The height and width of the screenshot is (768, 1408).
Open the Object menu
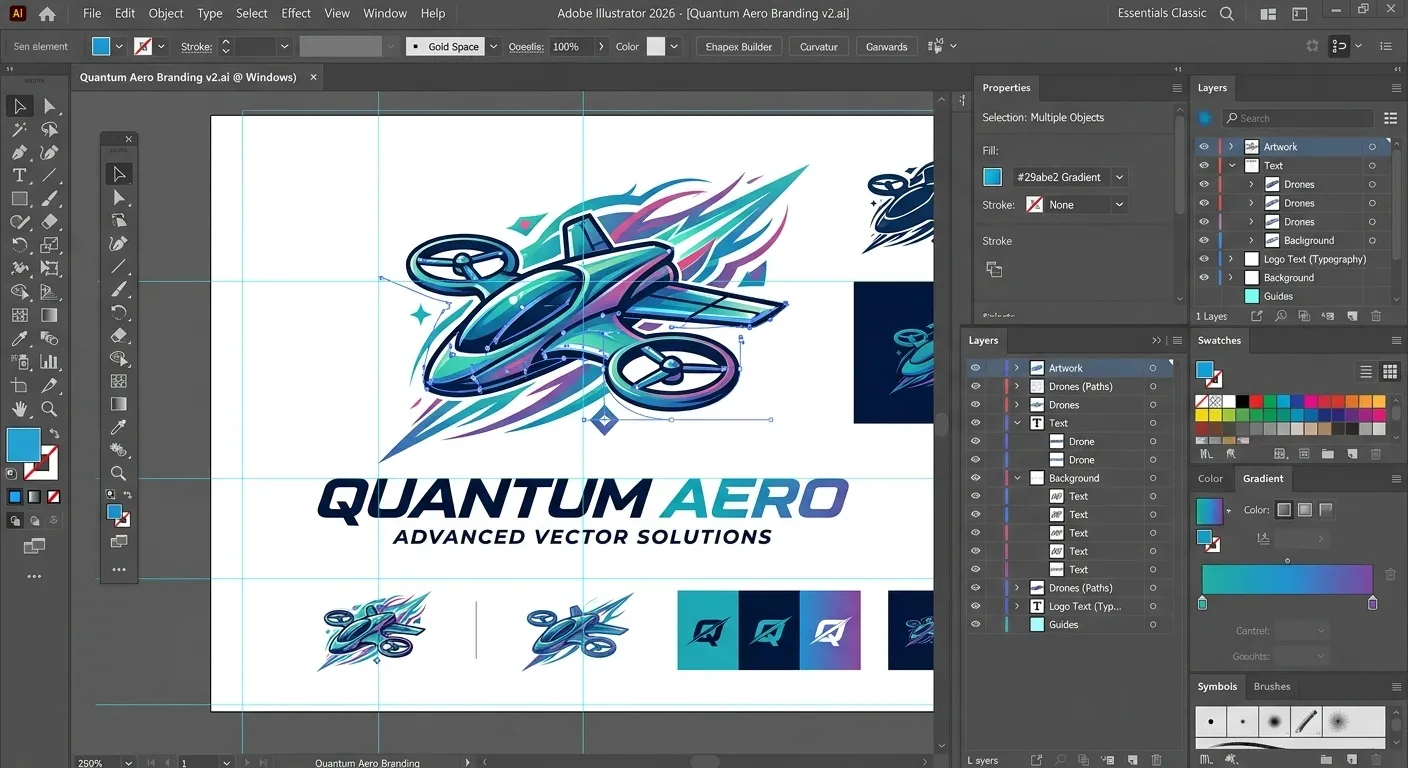coord(166,14)
